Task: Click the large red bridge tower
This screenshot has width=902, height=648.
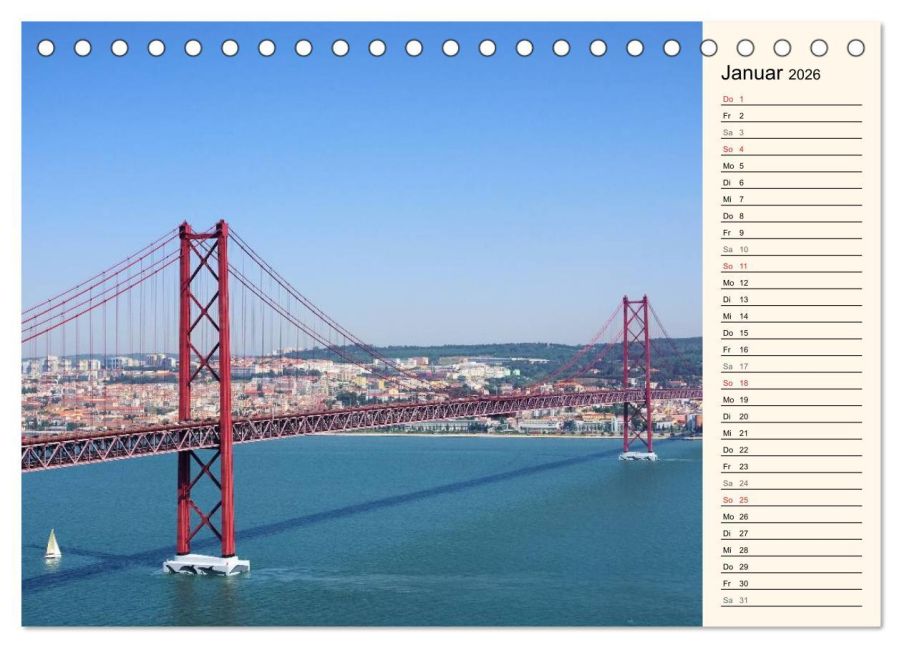Action: click(x=205, y=397)
